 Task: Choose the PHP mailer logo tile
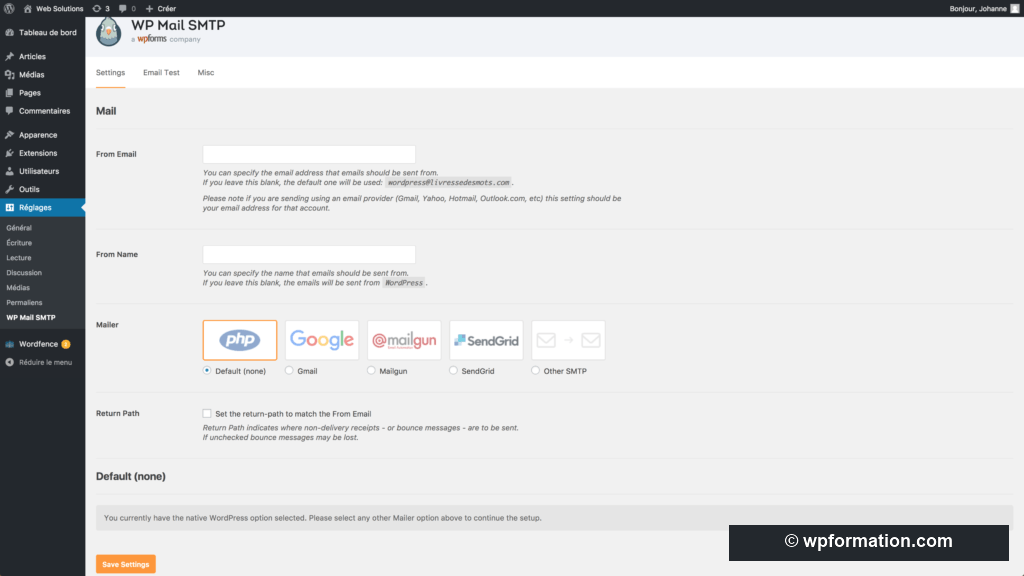(x=240, y=340)
